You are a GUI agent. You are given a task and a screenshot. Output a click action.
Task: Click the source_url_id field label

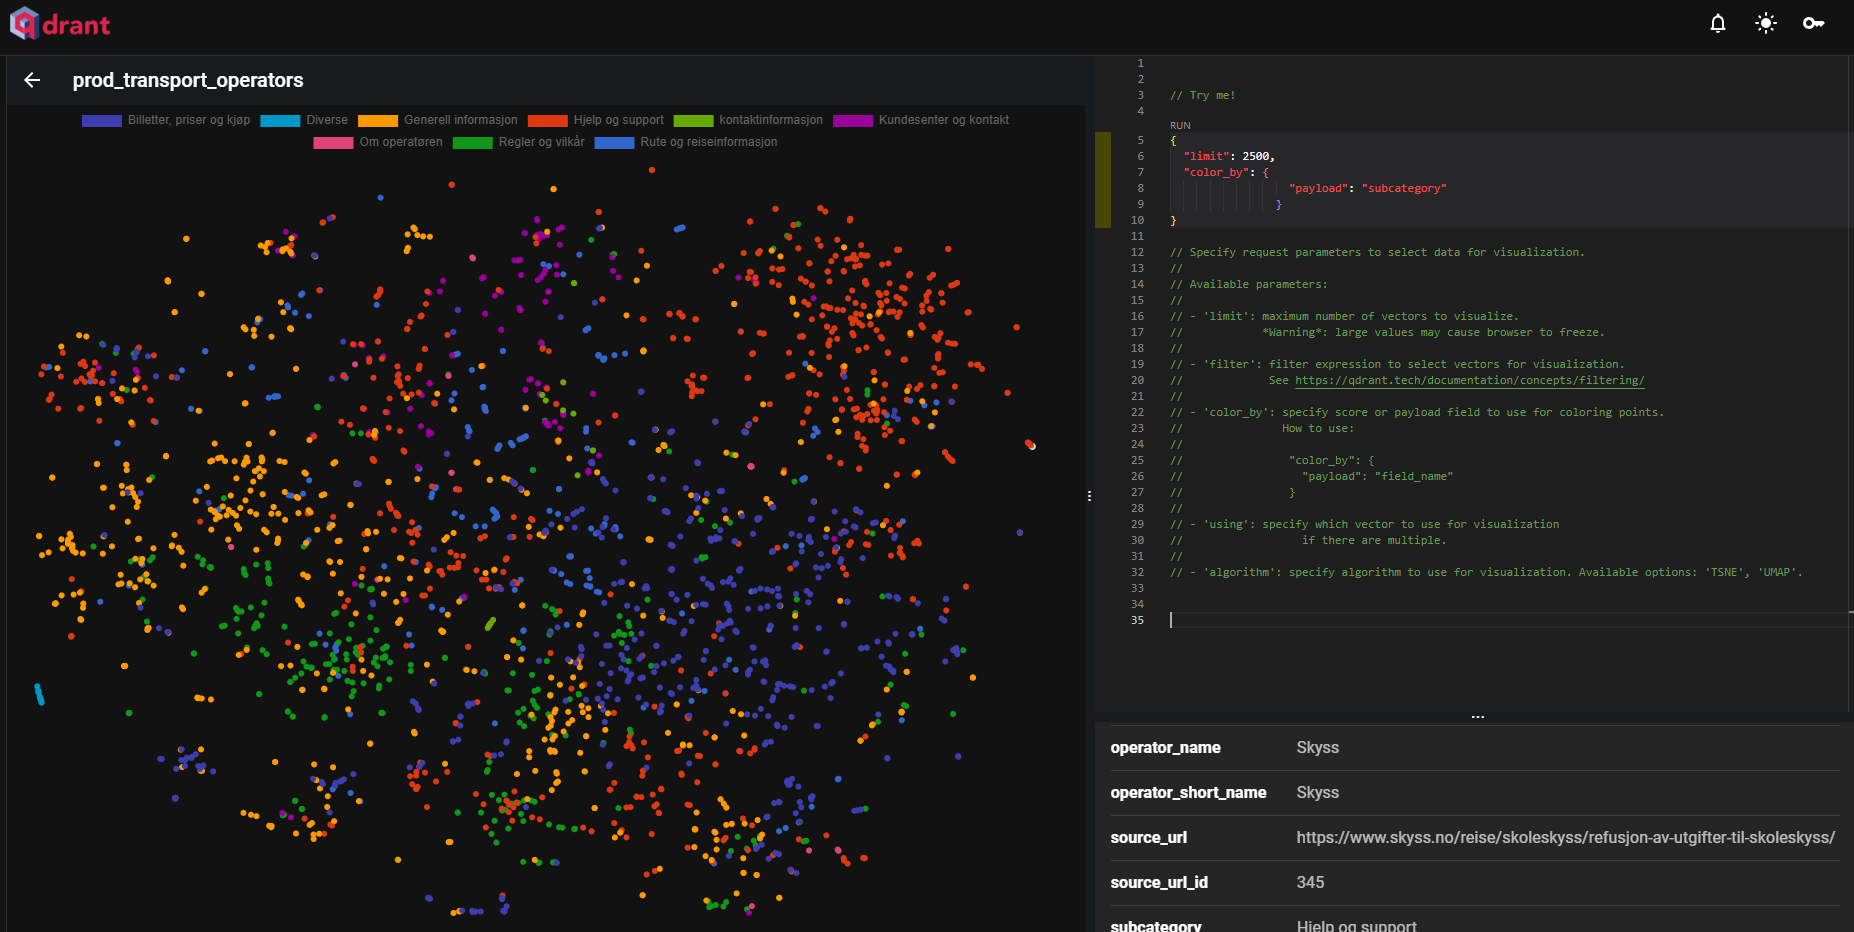(1158, 882)
